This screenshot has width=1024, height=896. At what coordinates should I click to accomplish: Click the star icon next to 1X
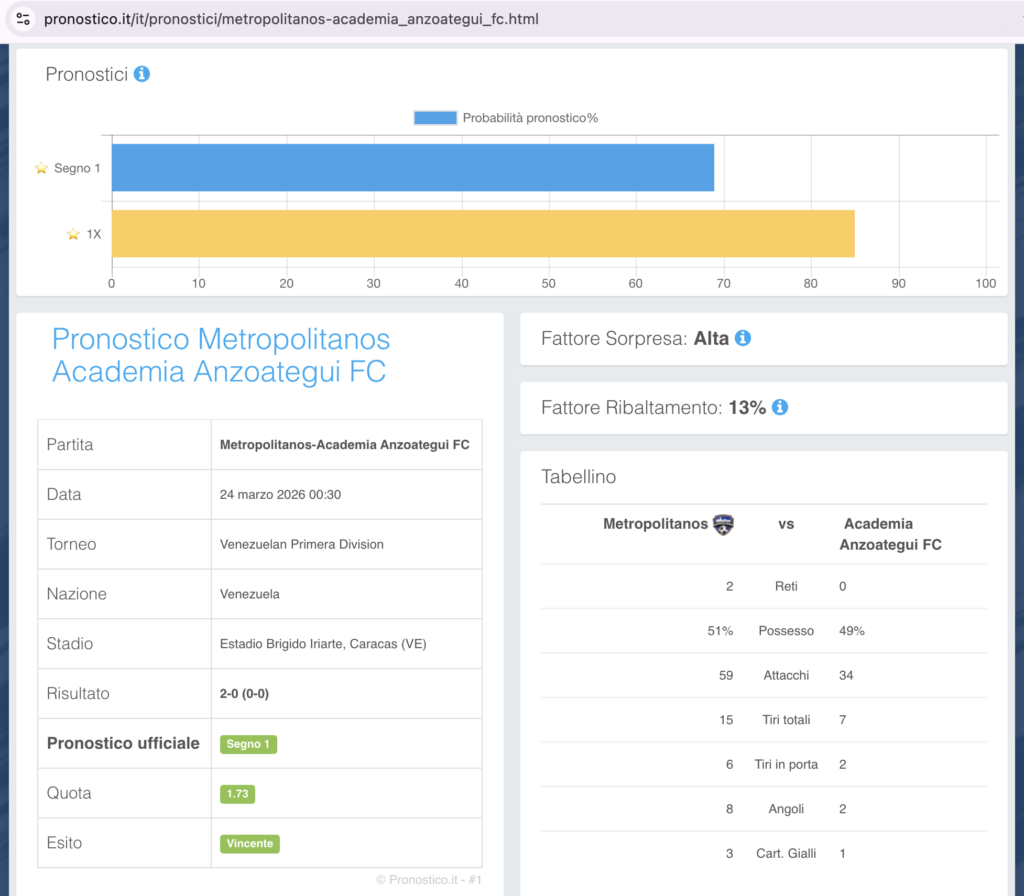[73, 234]
